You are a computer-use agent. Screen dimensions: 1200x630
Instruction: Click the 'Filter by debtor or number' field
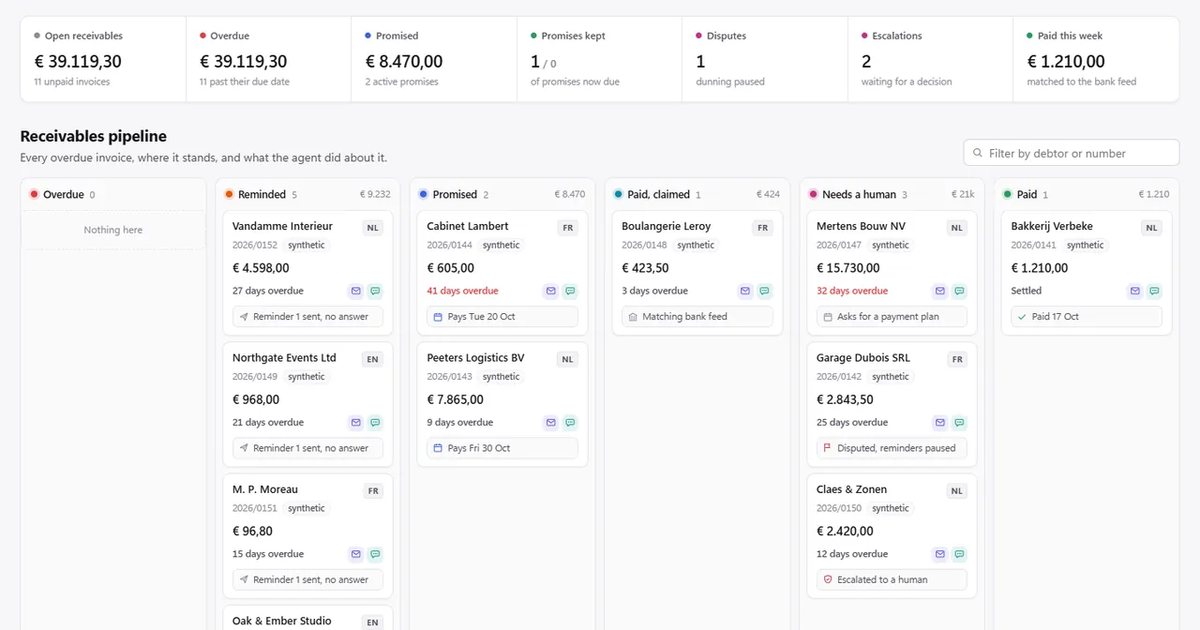(x=1072, y=153)
